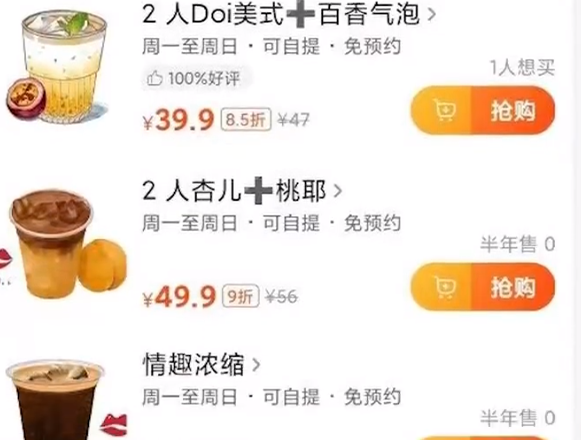This screenshot has height=440, width=581.
Task: Expand chevron next to 桃耶 title
Action: (337, 191)
